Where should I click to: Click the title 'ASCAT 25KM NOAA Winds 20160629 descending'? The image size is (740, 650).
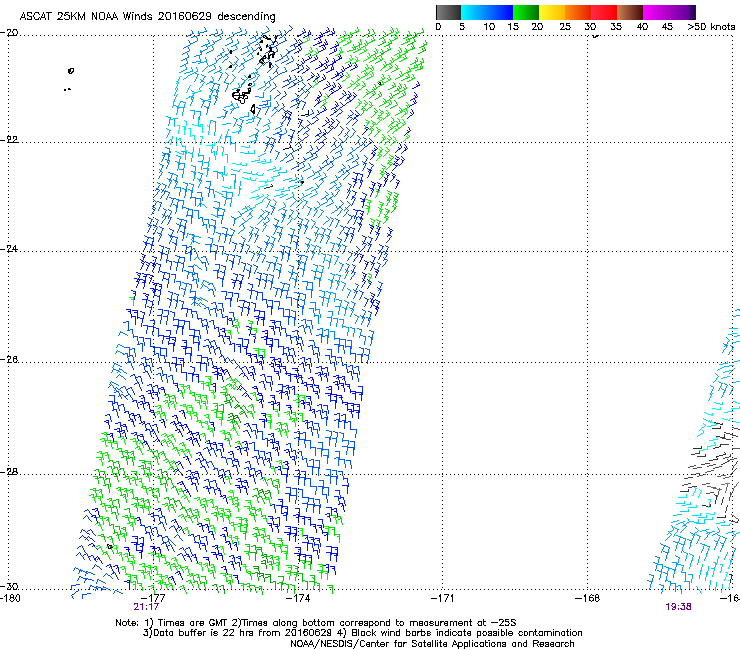click(147, 17)
